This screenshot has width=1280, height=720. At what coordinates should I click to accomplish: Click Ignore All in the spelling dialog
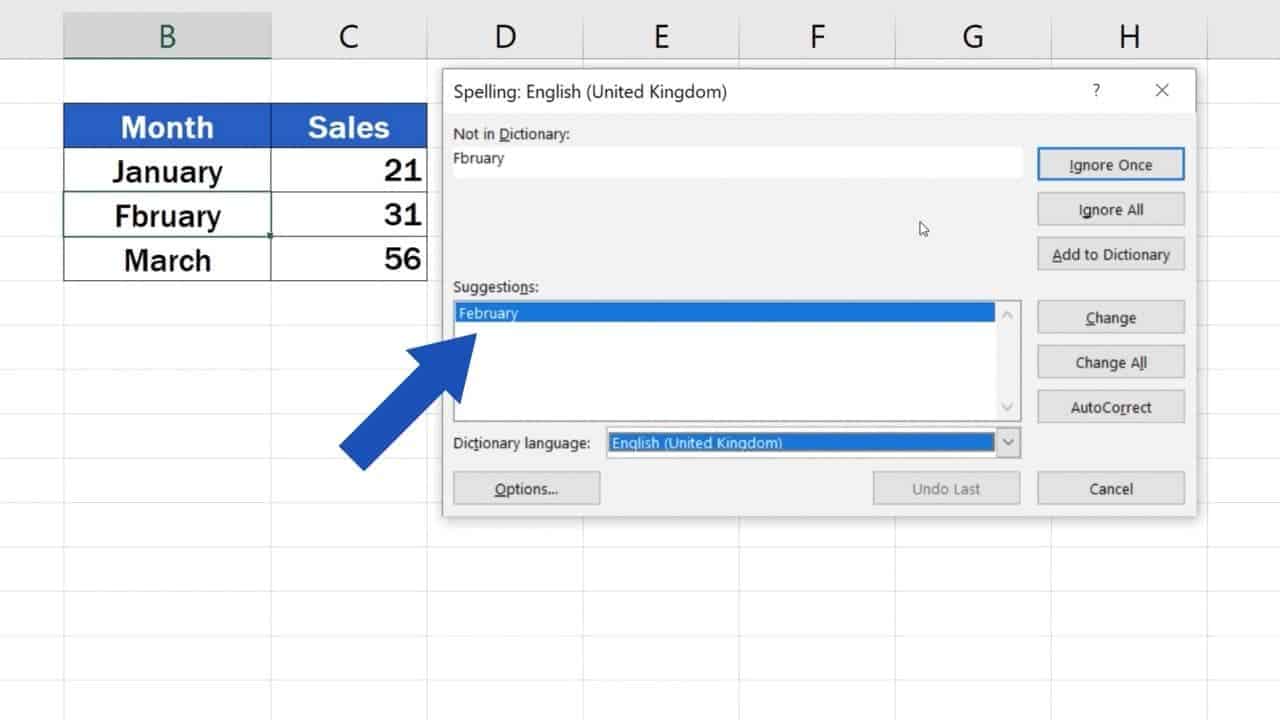(x=1110, y=209)
